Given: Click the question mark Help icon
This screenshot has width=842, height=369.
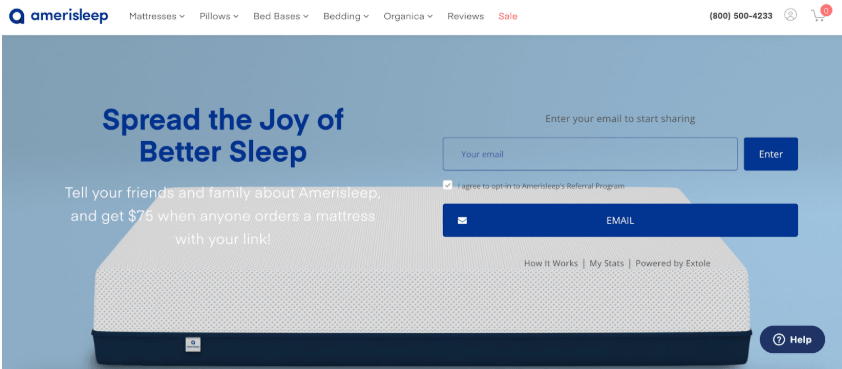Looking at the screenshot, I should click(779, 339).
